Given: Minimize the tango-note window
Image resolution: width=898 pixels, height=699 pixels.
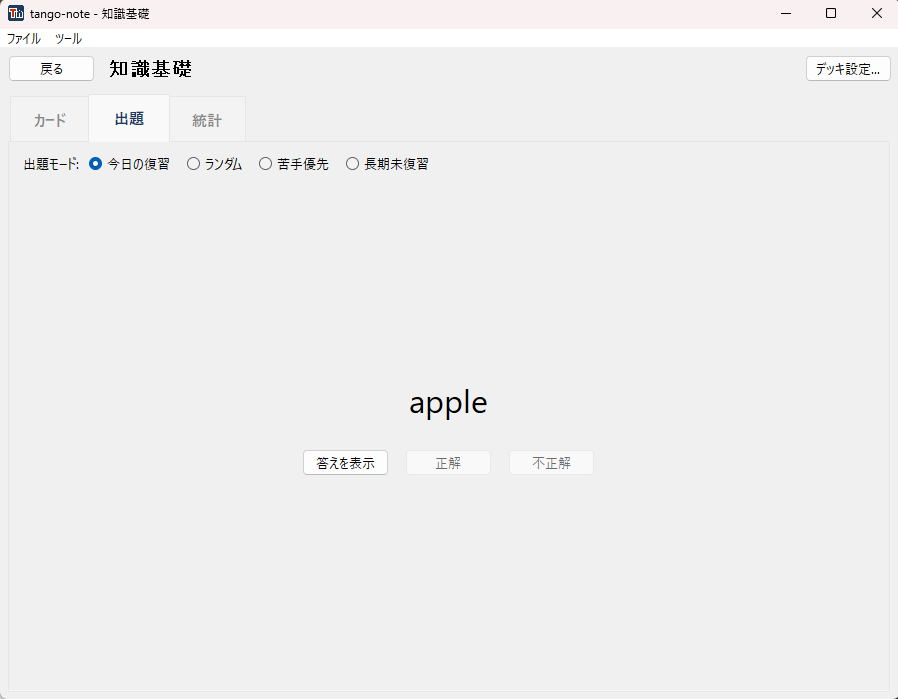Looking at the screenshot, I should (x=786, y=13).
